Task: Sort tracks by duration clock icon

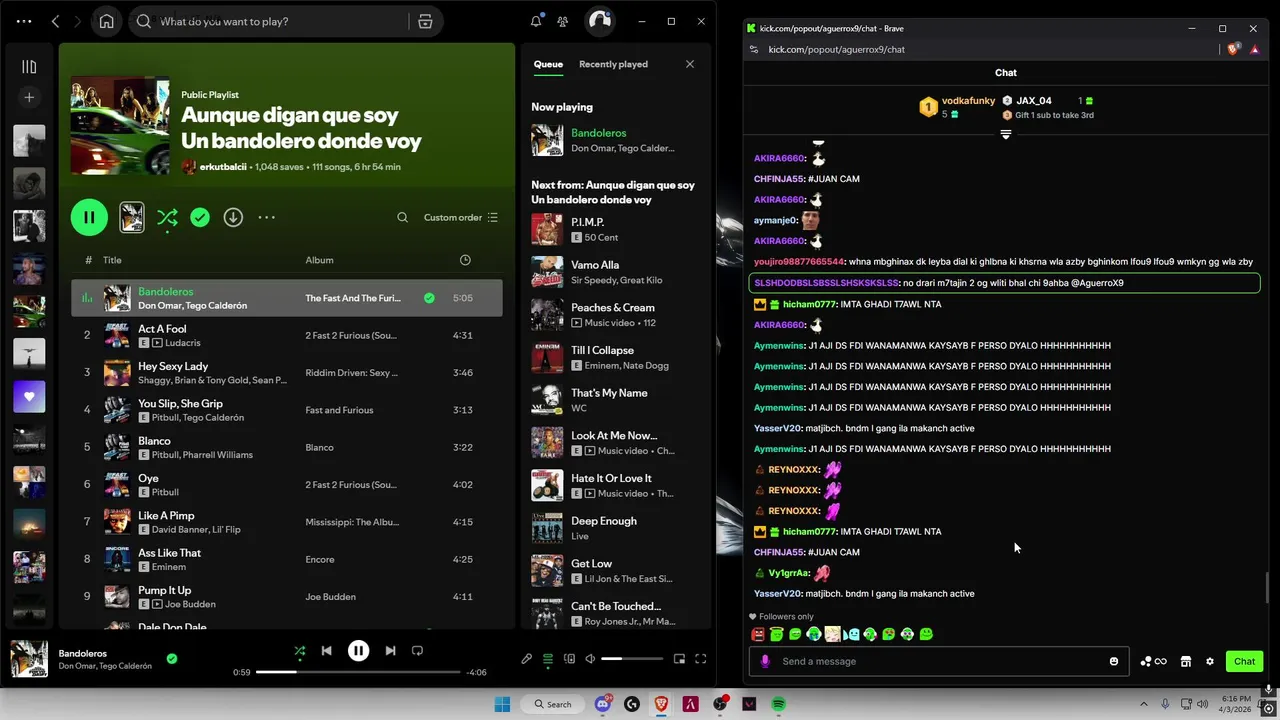Action: pos(465,260)
